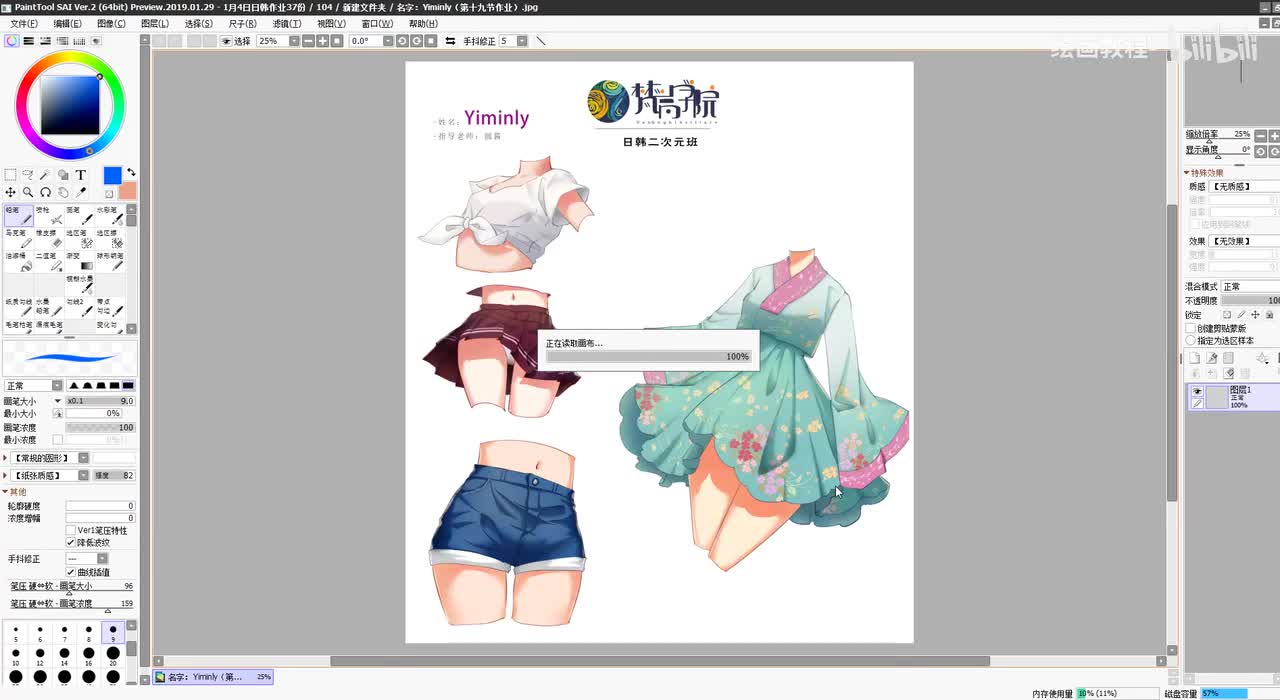Open the 编辑(E) menu
This screenshot has width=1280, height=700.
(x=68, y=23)
